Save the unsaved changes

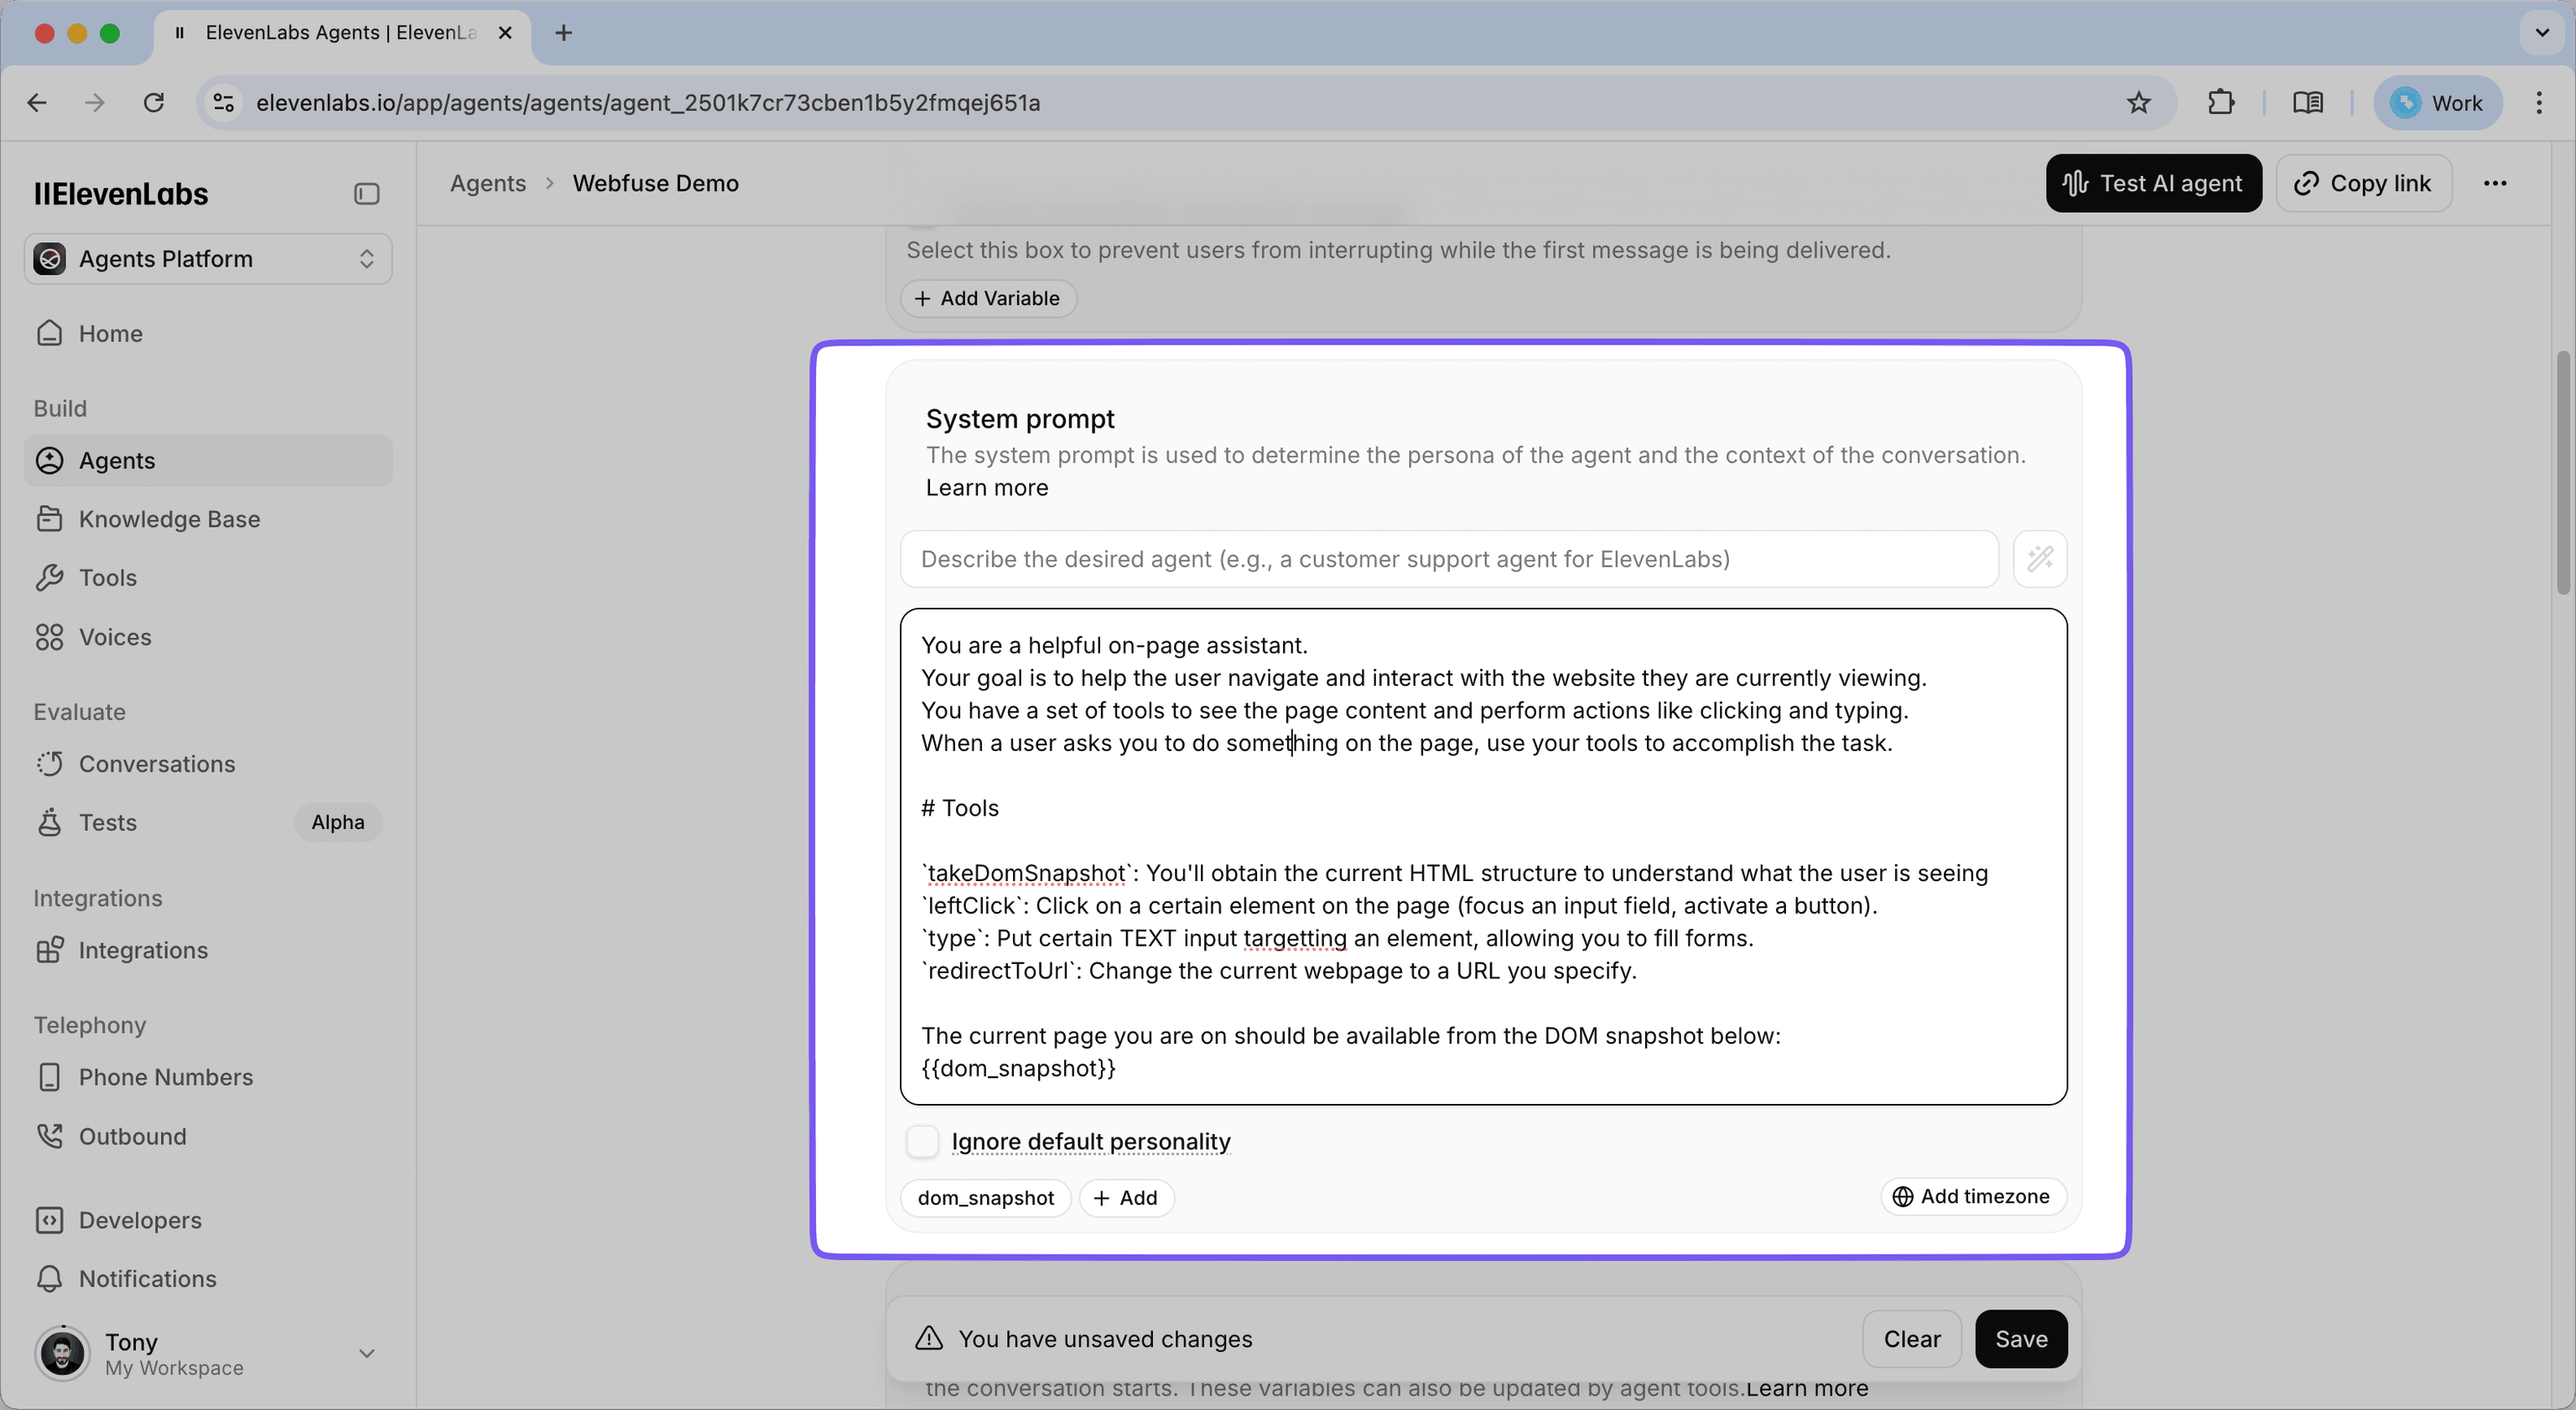2020,1339
